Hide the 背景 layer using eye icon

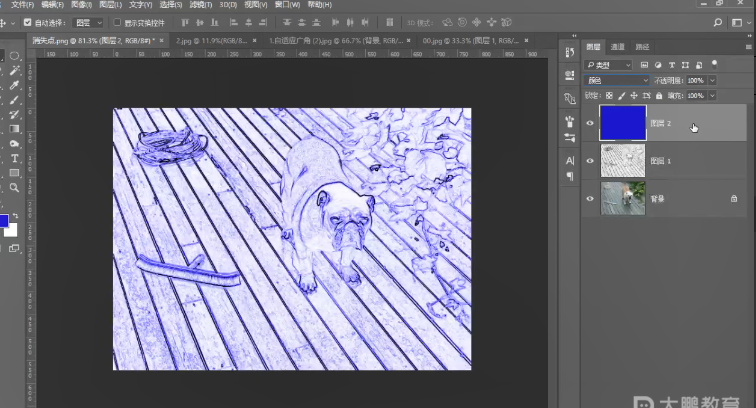tap(590, 198)
